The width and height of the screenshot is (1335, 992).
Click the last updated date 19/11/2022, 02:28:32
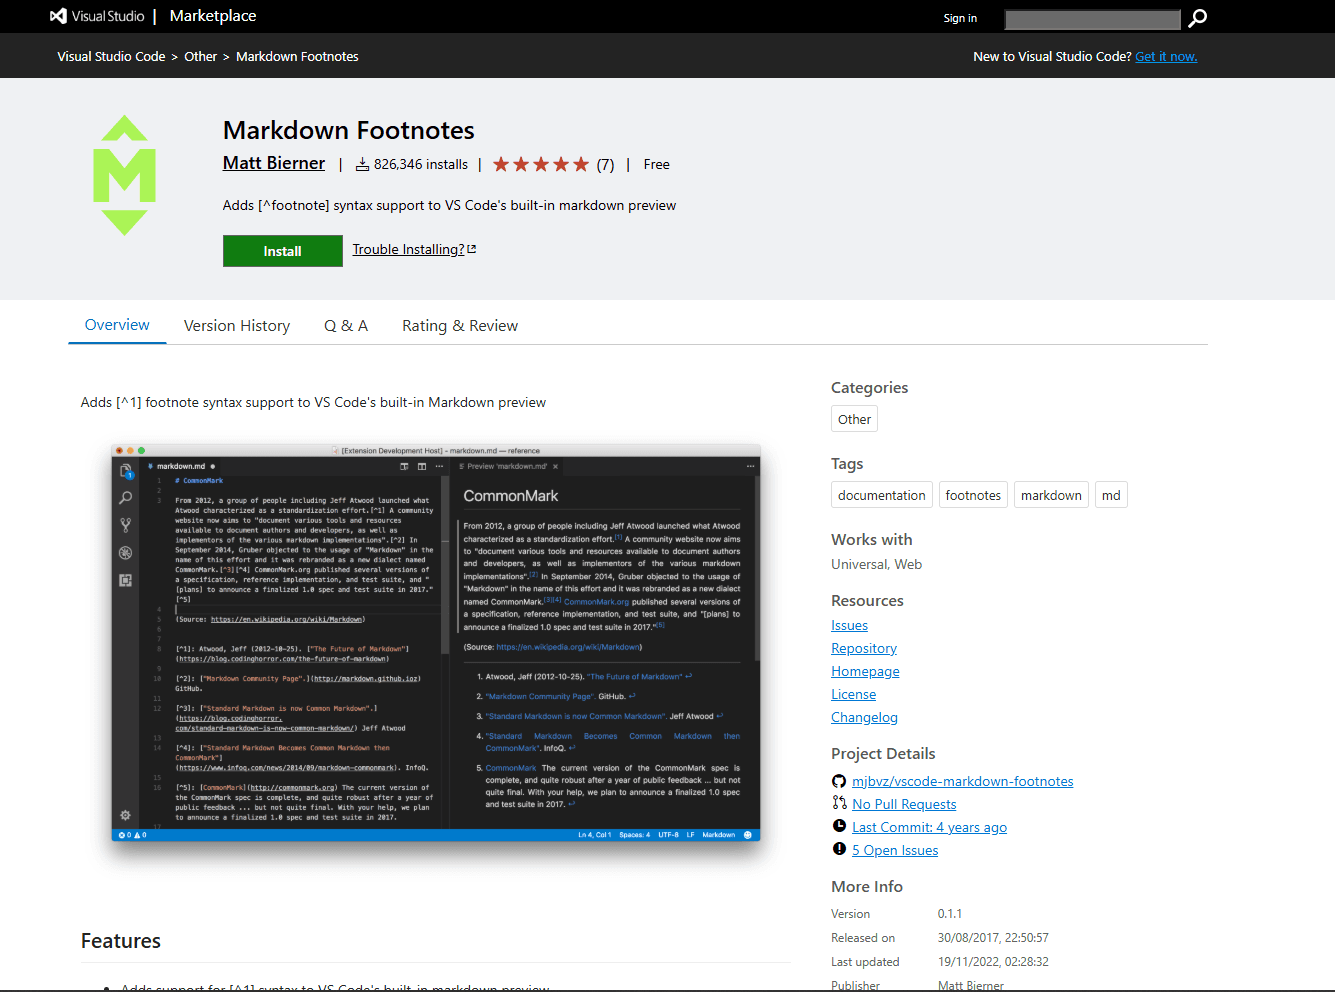click(993, 962)
